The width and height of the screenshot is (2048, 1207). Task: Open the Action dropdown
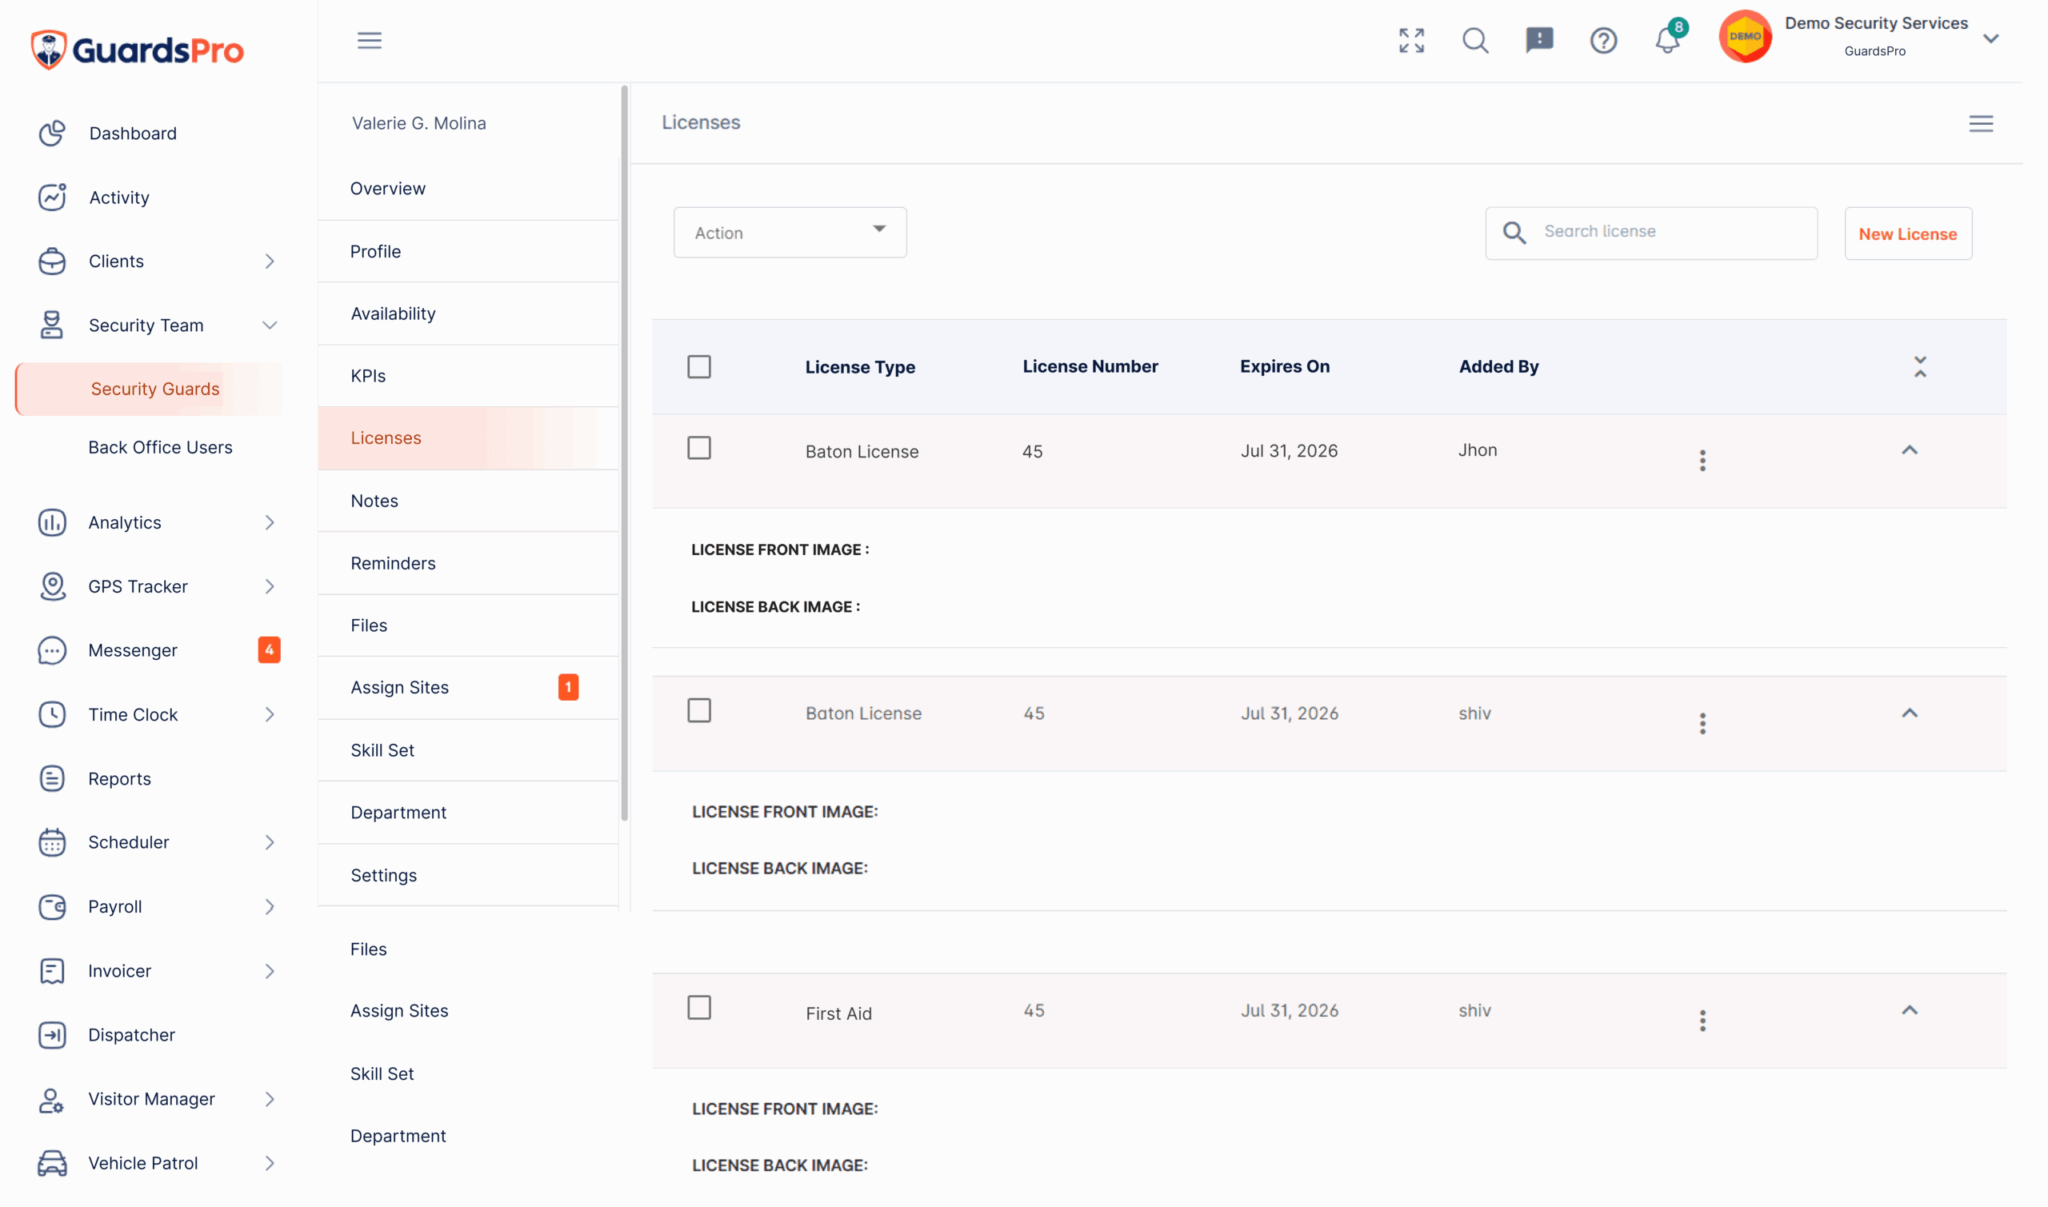(790, 232)
